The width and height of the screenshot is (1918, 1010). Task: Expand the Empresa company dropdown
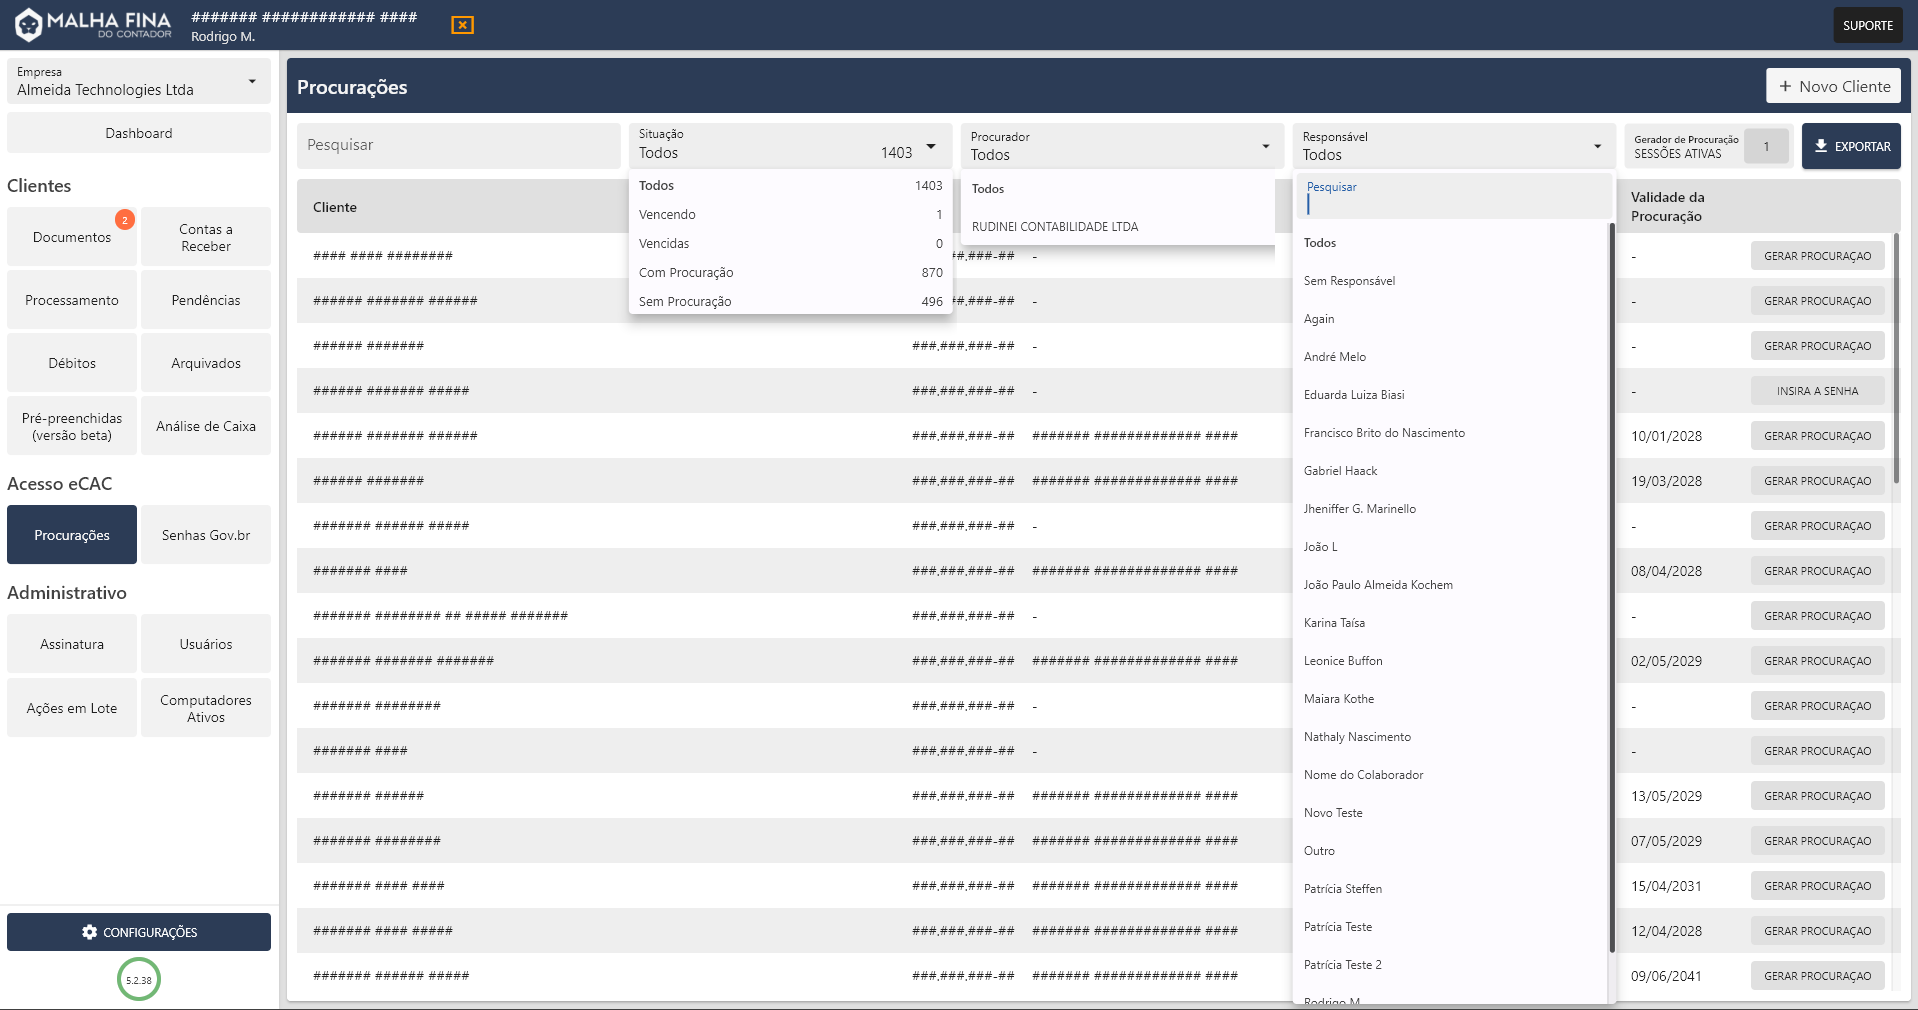coord(252,81)
